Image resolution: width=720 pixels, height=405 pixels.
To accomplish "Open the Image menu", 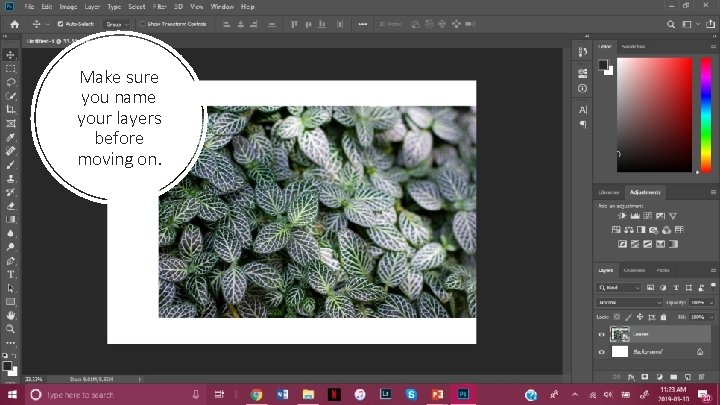I will [x=68, y=6].
